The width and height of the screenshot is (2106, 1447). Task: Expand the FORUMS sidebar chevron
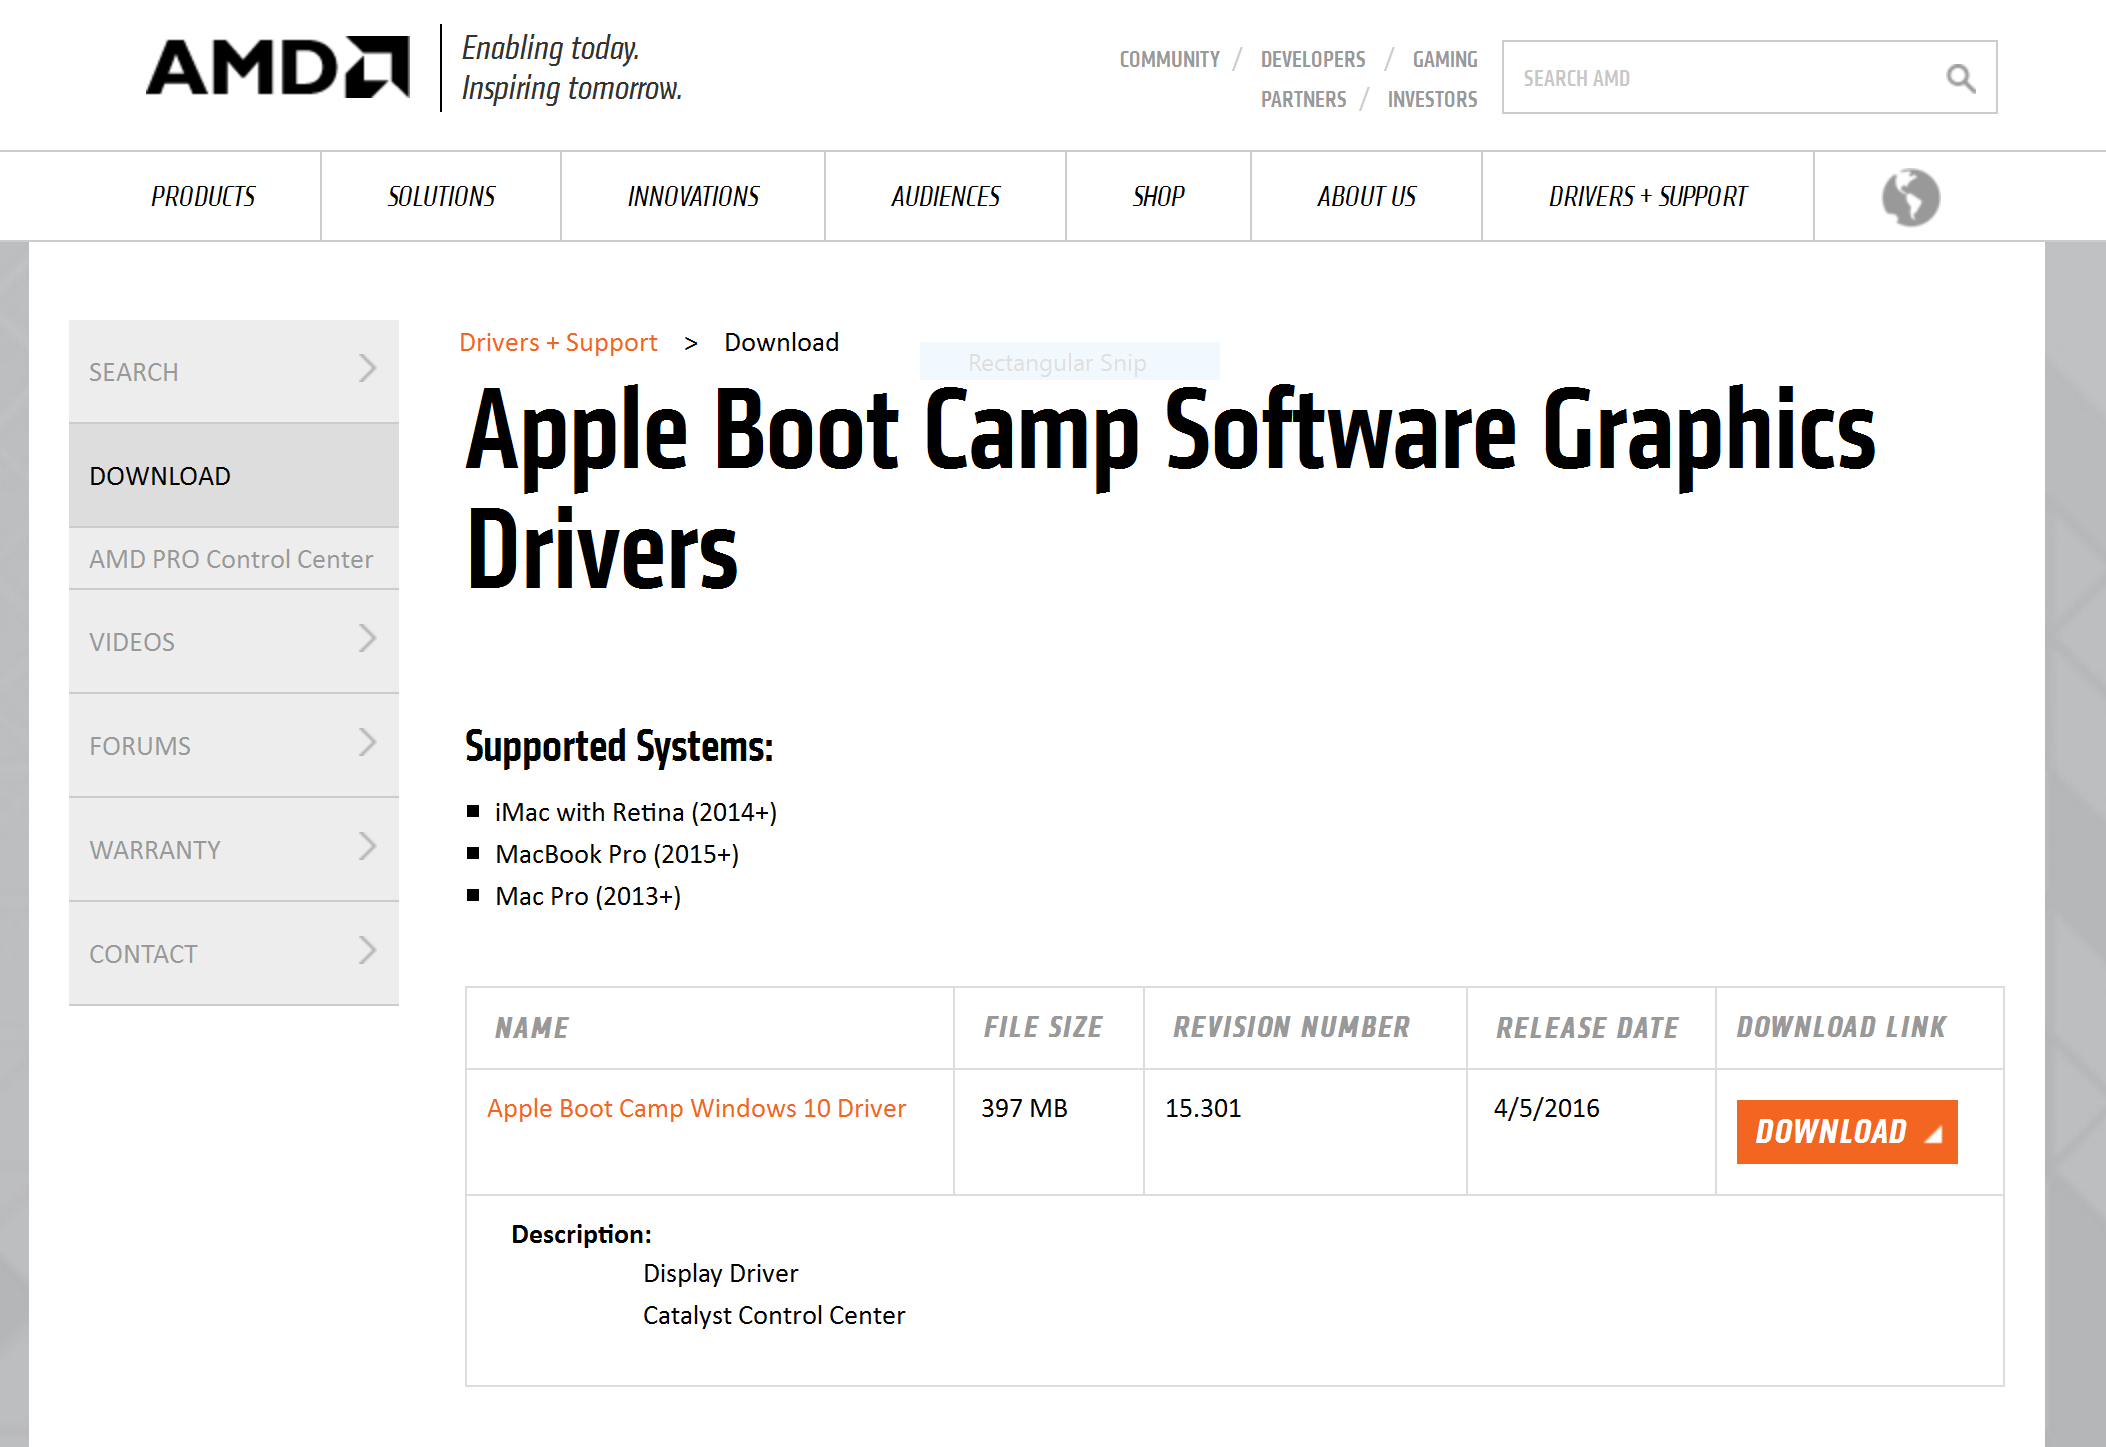coord(367,743)
